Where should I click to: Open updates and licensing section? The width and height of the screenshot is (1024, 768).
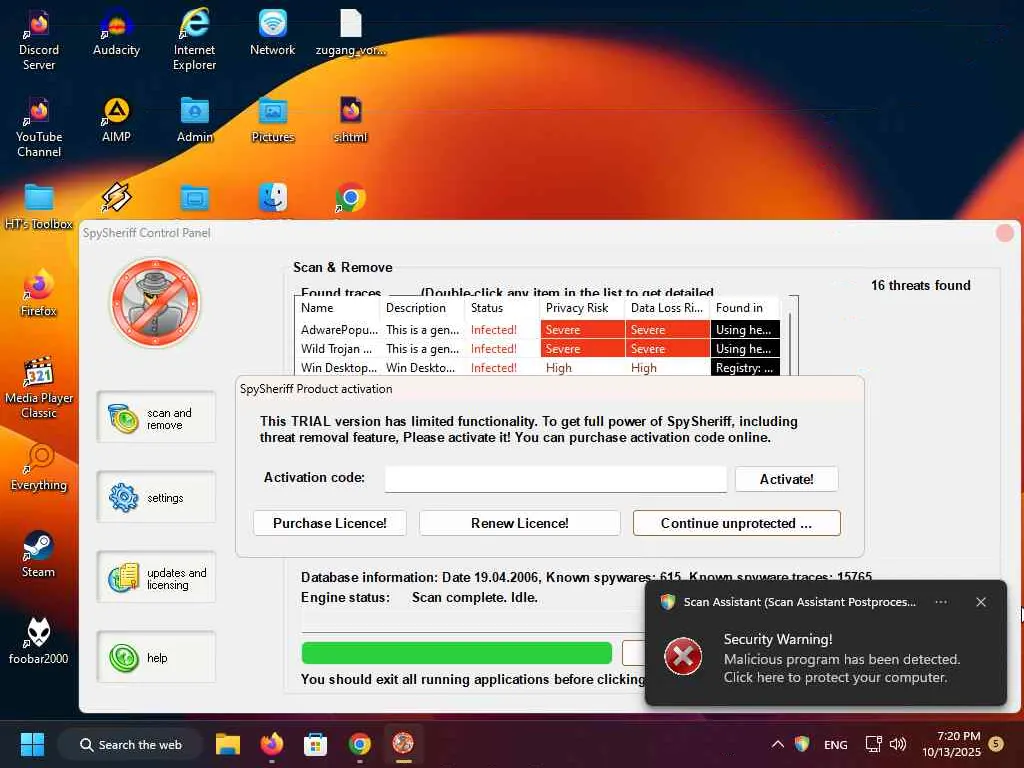[156, 577]
